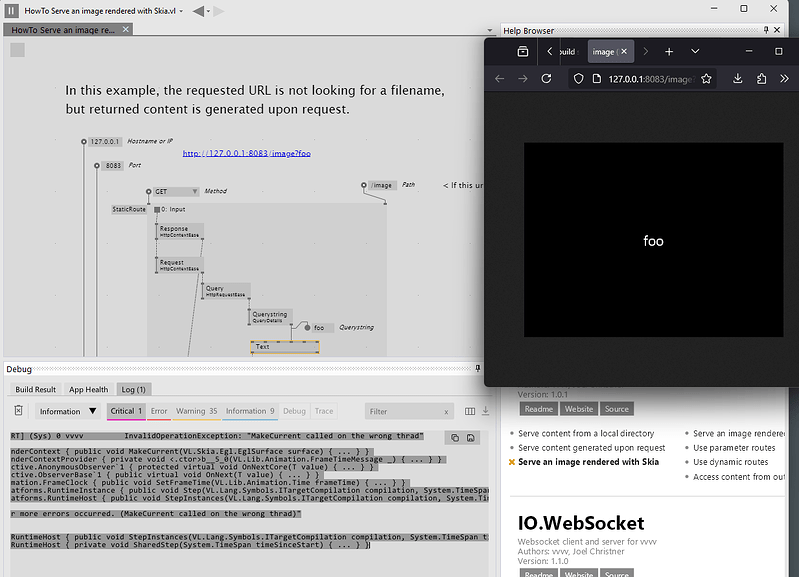The height and width of the screenshot is (577, 799).
Task: Click the log Filter text field
Action: coord(404,411)
